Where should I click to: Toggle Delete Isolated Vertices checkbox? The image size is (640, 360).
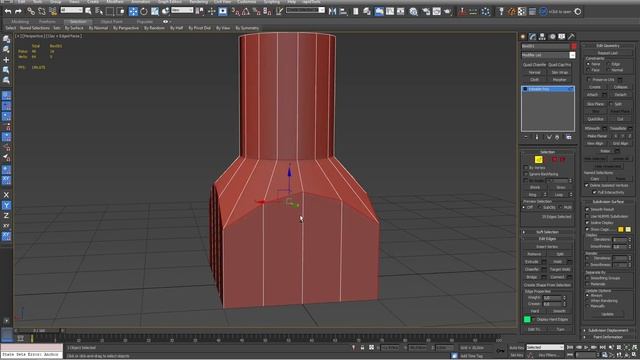[x=587, y=185]
